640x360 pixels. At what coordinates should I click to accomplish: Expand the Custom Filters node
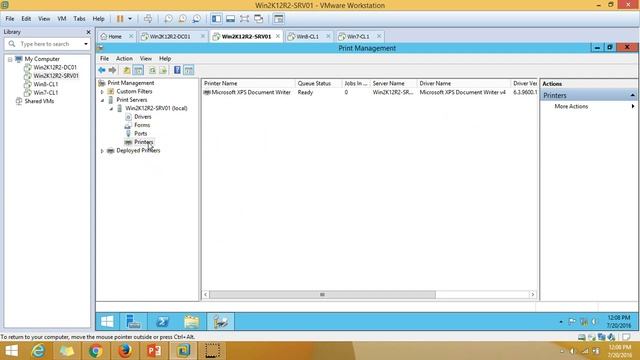click(102, 92)
